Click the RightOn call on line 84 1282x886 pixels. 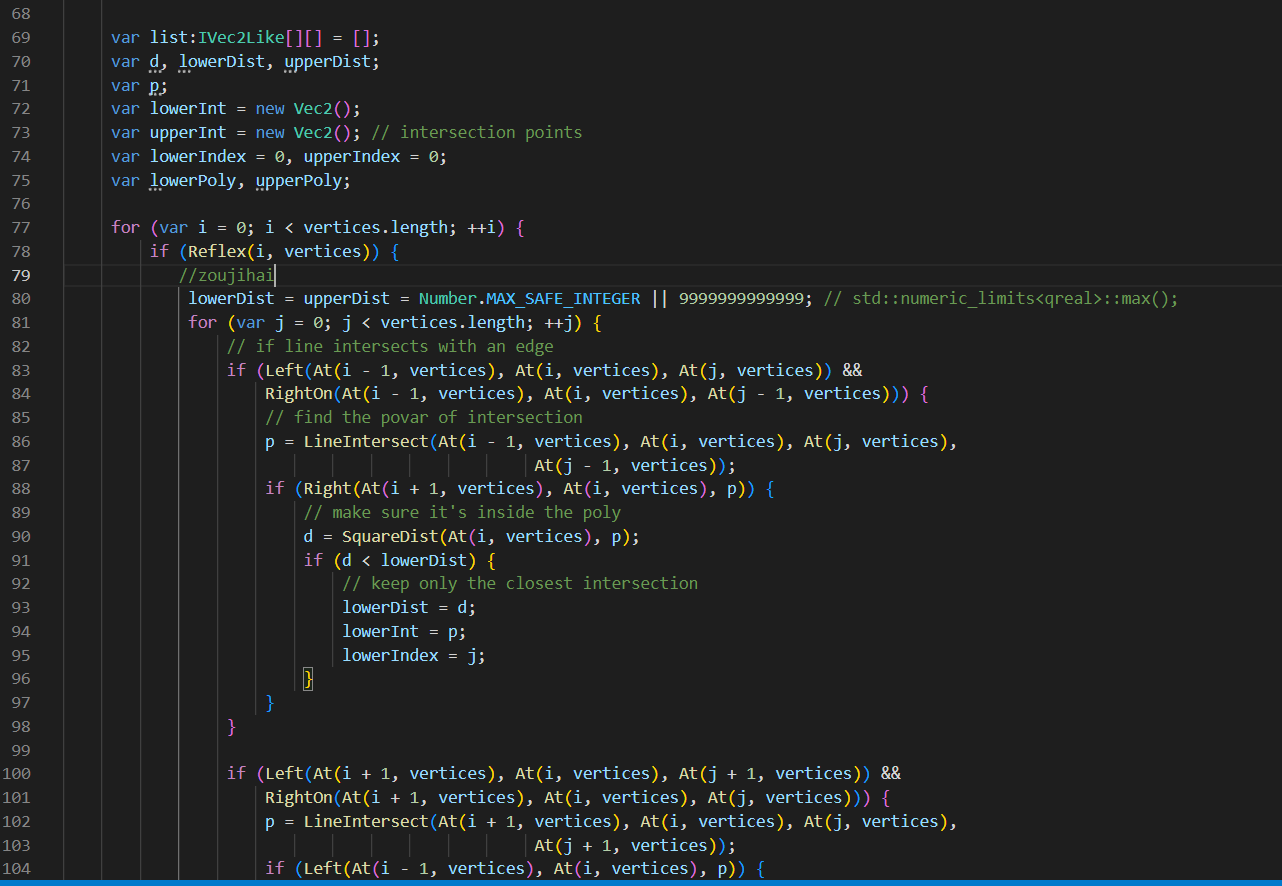point(299,394)
